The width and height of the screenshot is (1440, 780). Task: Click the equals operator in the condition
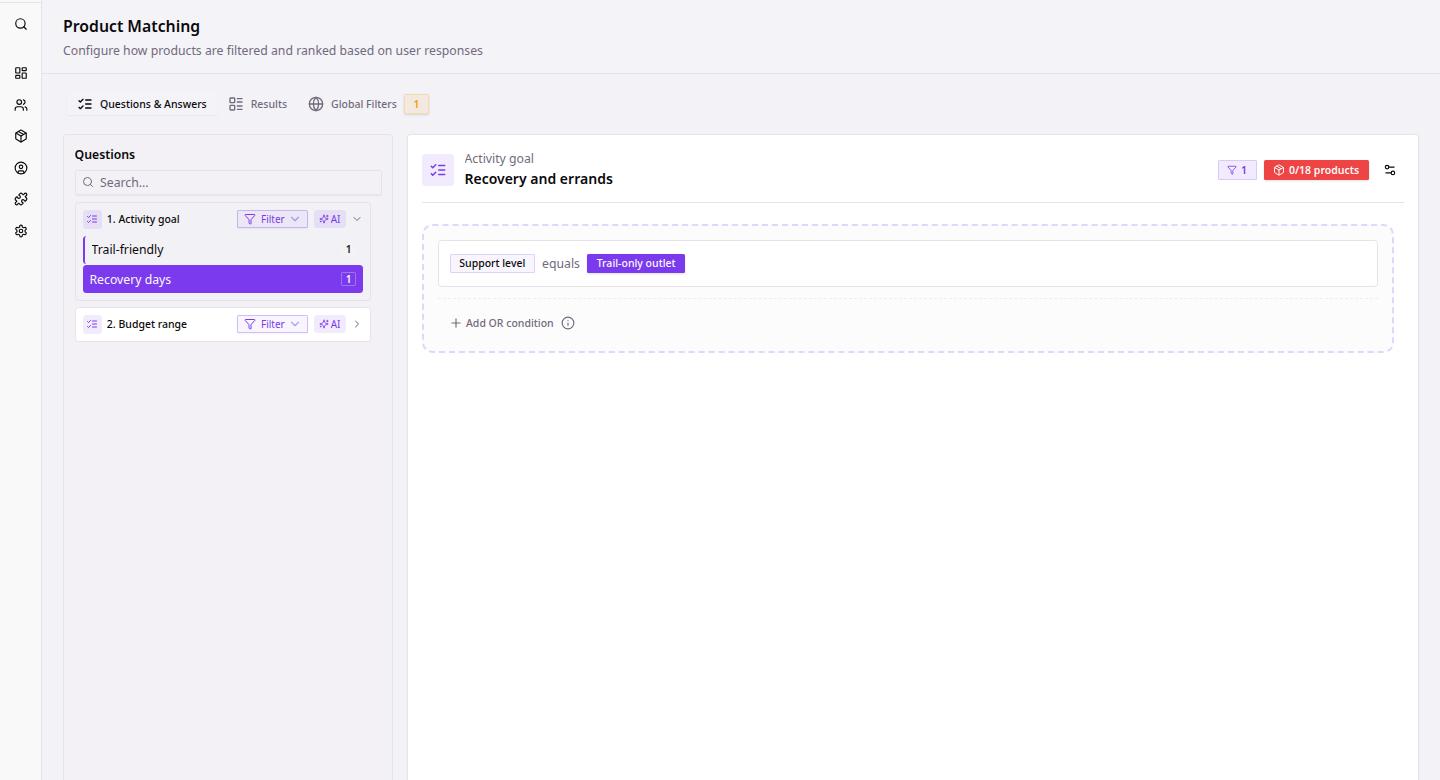561,263
